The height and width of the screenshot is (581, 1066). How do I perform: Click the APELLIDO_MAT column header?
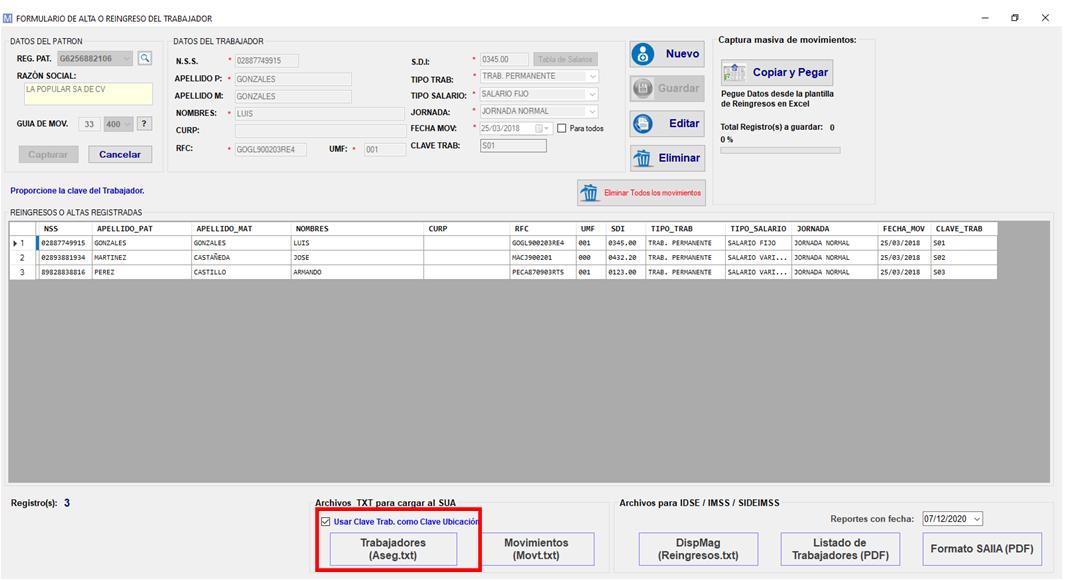click(x=241, y=229)
